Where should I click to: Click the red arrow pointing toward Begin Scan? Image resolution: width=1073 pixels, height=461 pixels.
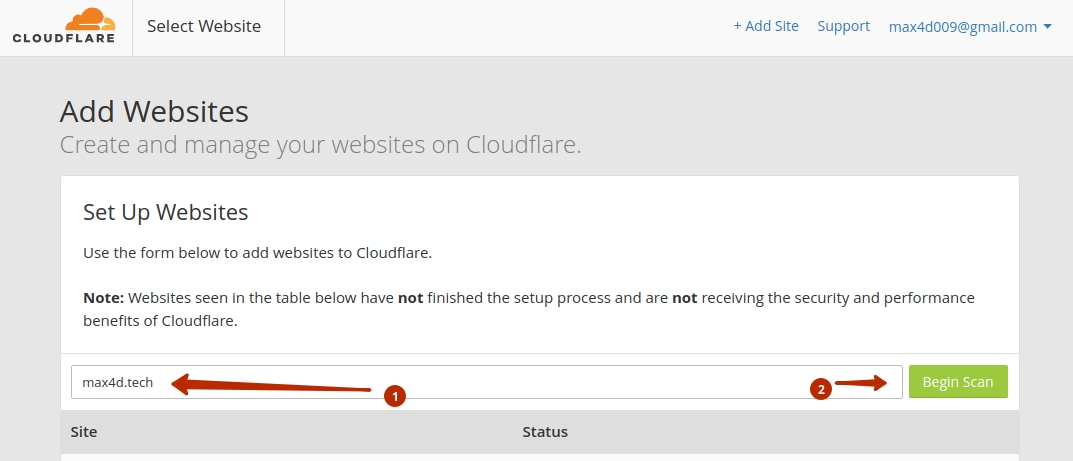(860, 383)
